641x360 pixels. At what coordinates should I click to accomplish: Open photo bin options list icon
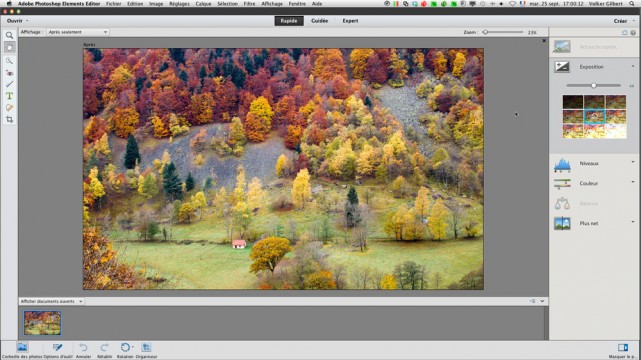pyautogui.click(x=532, y=301)
